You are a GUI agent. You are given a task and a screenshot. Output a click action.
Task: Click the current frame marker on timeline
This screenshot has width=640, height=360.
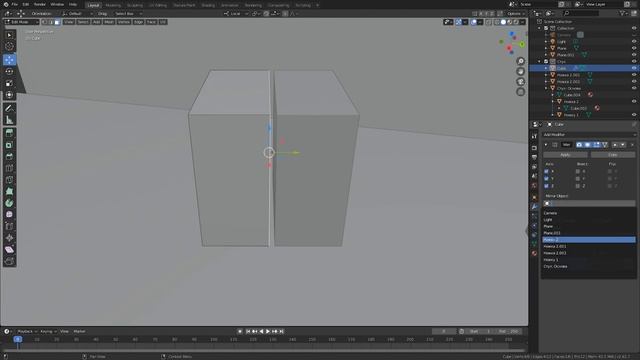click(18, 339)
